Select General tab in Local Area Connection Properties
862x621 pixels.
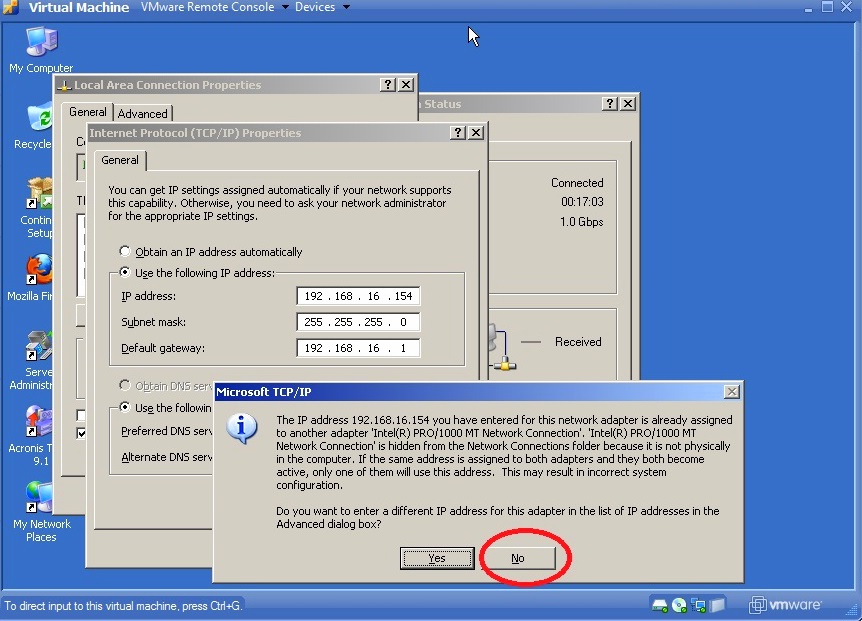[x=87, y=112]
